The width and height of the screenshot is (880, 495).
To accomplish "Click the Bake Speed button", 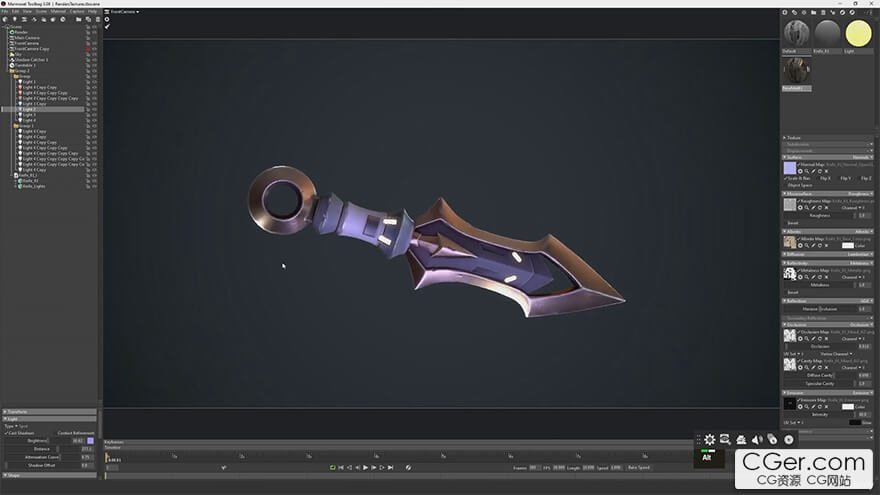I will 638,467.
